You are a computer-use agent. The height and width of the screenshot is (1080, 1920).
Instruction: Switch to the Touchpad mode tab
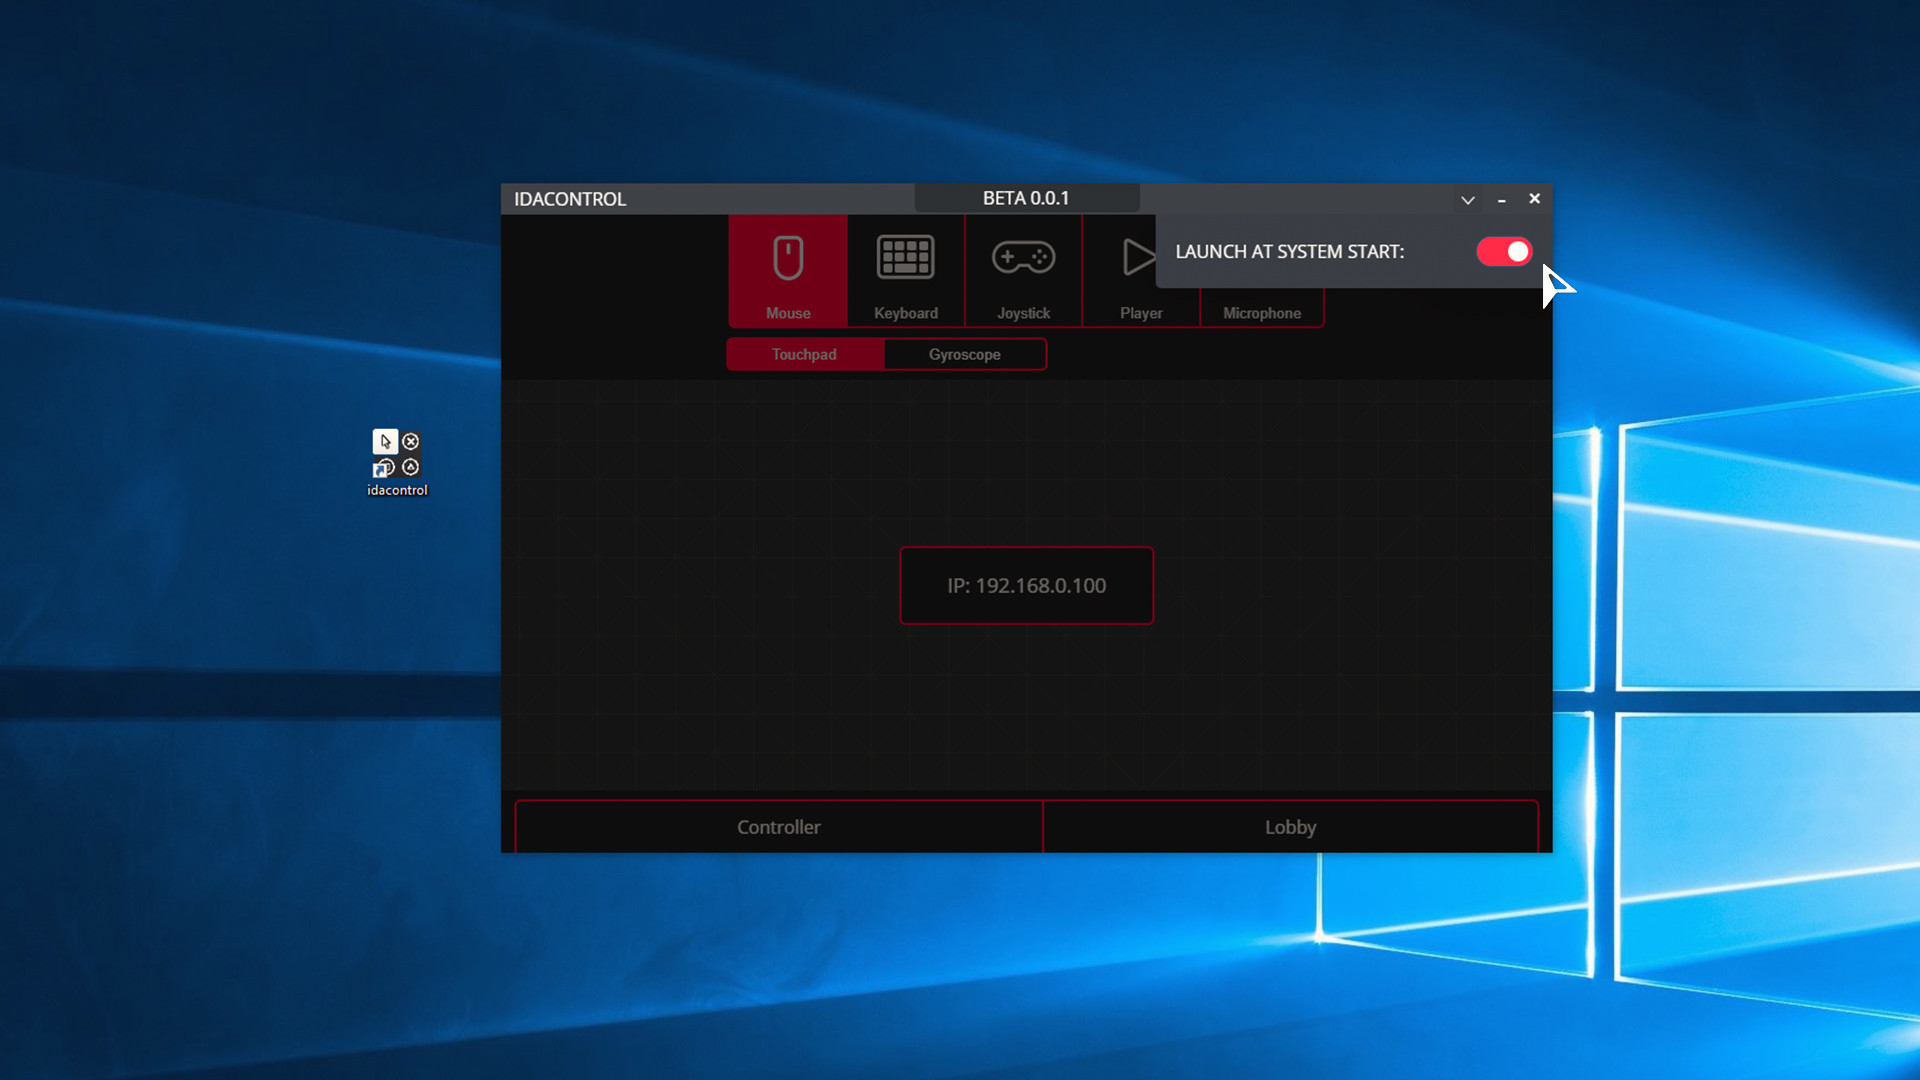pyautogui.click(x=805, y=354)
